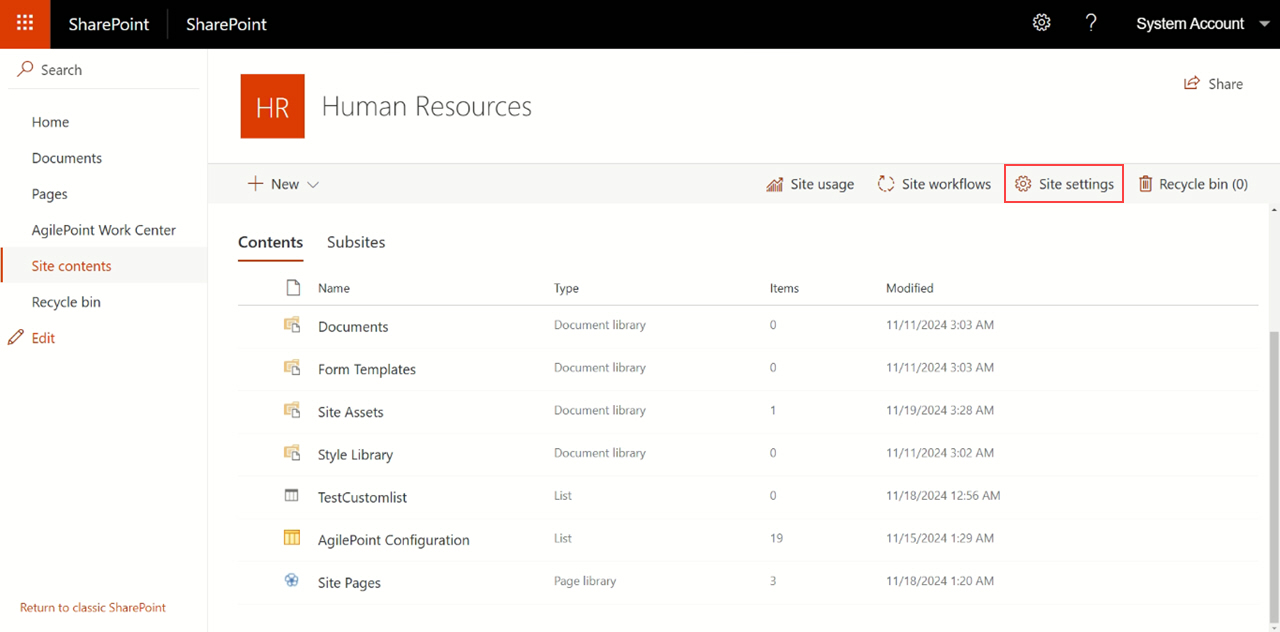Click the HR site logo tile
Screen dimensions: 1280x632
tap(272, 106)
